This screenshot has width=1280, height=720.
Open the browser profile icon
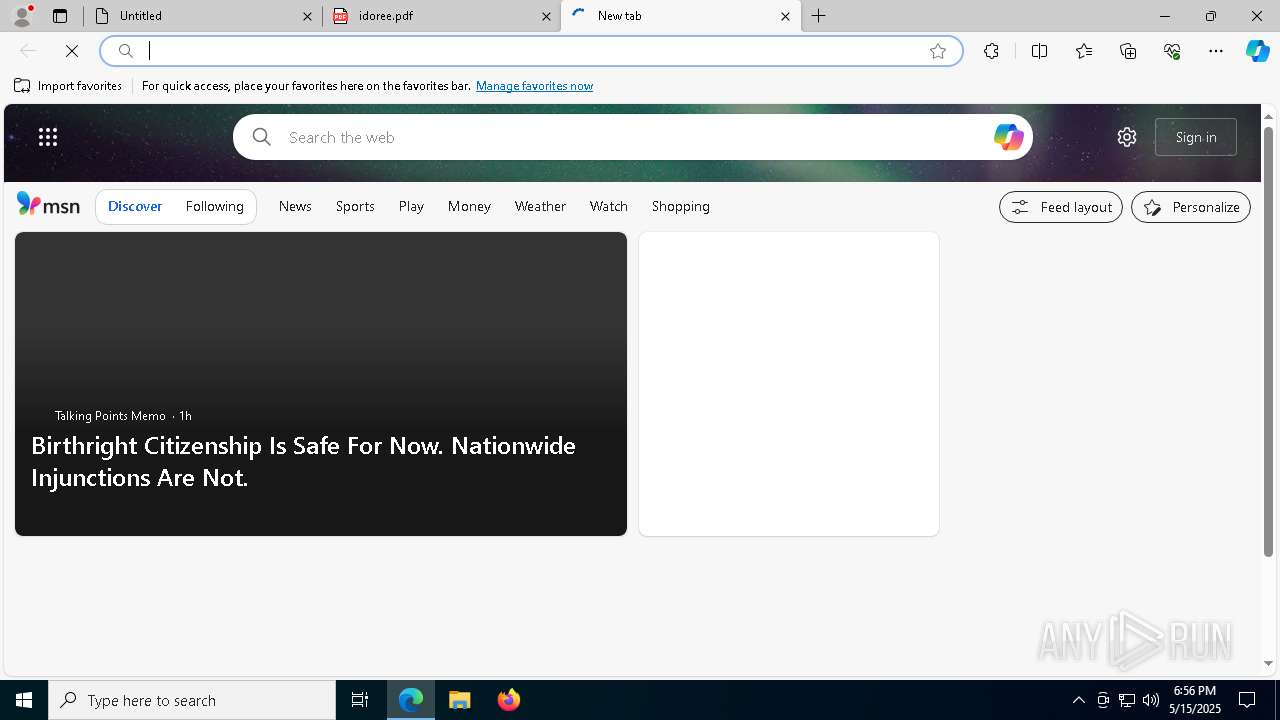point(22,16)
